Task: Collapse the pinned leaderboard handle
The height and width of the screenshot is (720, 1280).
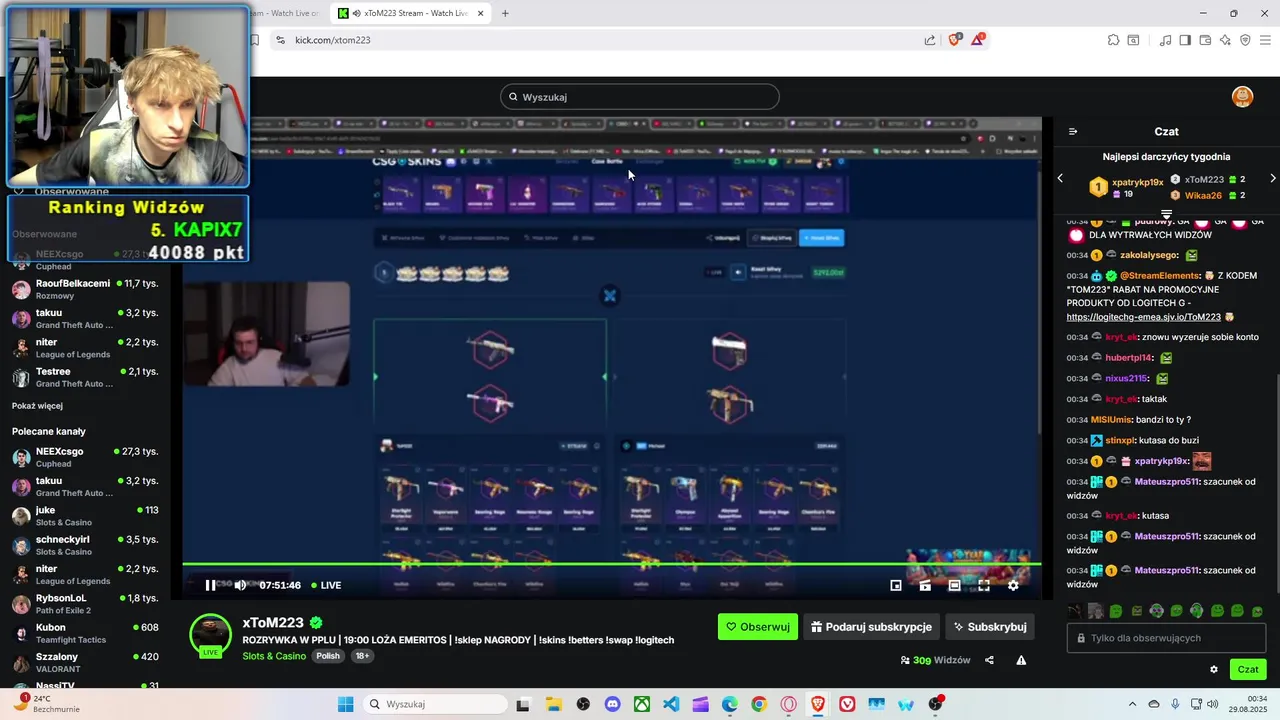Action: point(1166,215)
